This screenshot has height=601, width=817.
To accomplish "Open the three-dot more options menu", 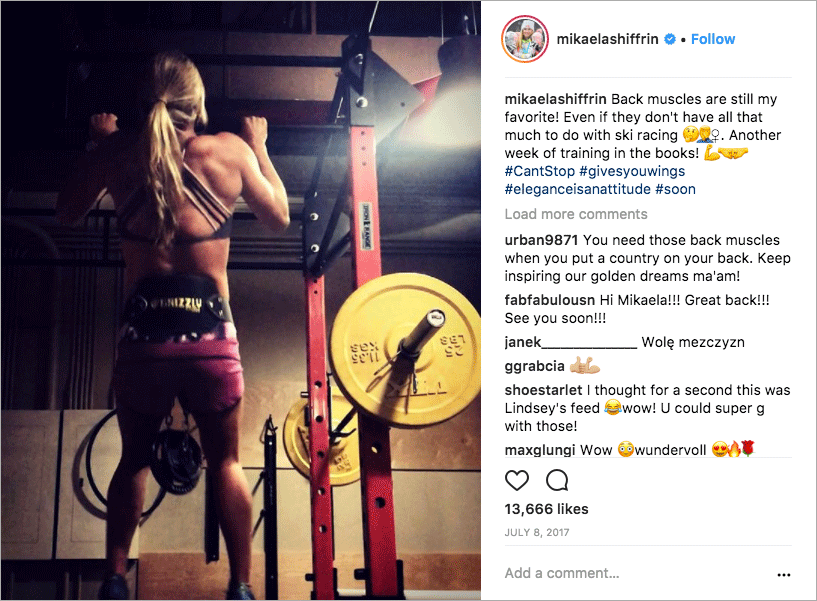I will pos(784,574).
